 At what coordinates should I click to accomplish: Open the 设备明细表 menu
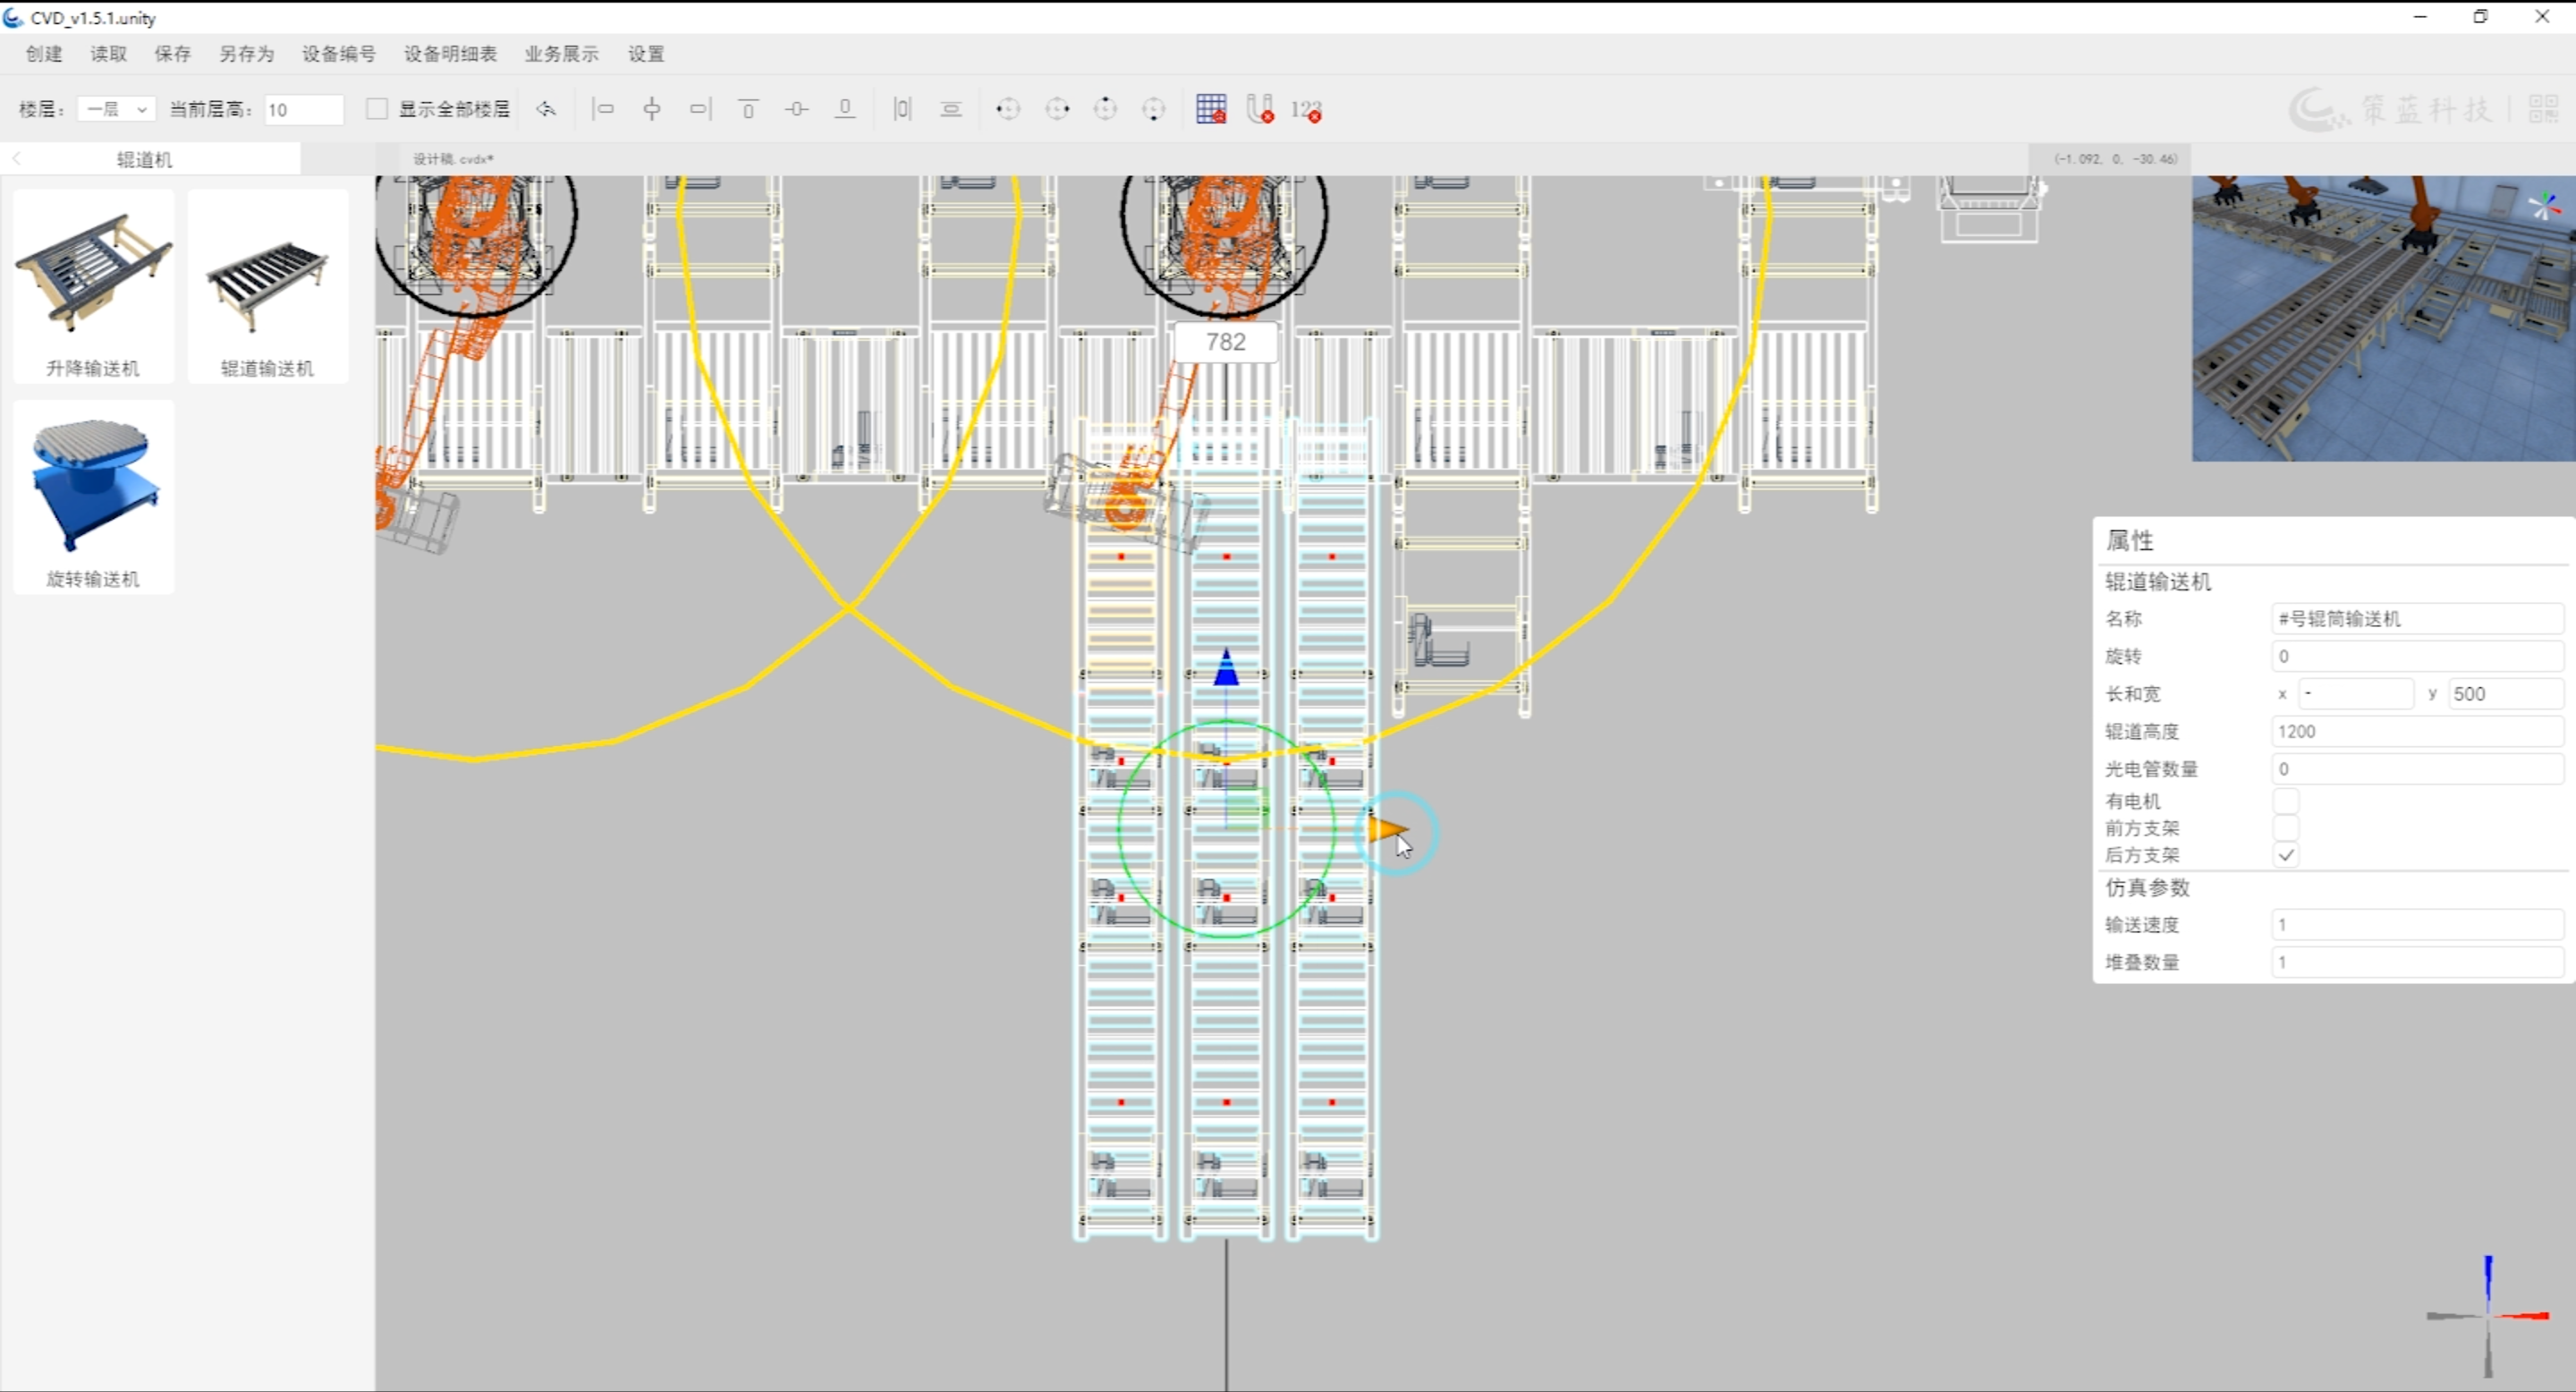pyautogui.click(x=450, y=54)
